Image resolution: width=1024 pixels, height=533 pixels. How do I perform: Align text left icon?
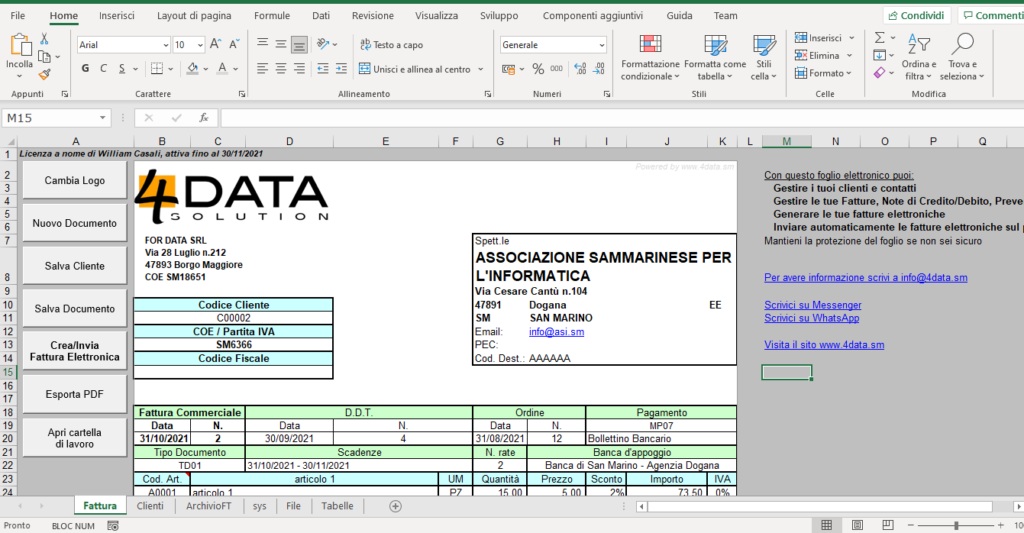(x=263, y=68)
